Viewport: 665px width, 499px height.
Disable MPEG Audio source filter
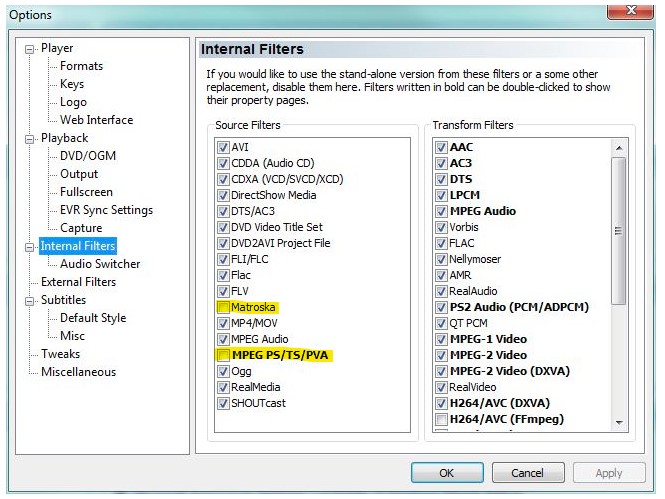point(223,339)
